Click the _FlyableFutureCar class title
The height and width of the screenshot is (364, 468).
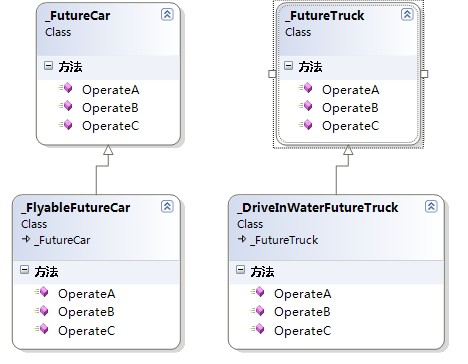click(x=76, y=208)
